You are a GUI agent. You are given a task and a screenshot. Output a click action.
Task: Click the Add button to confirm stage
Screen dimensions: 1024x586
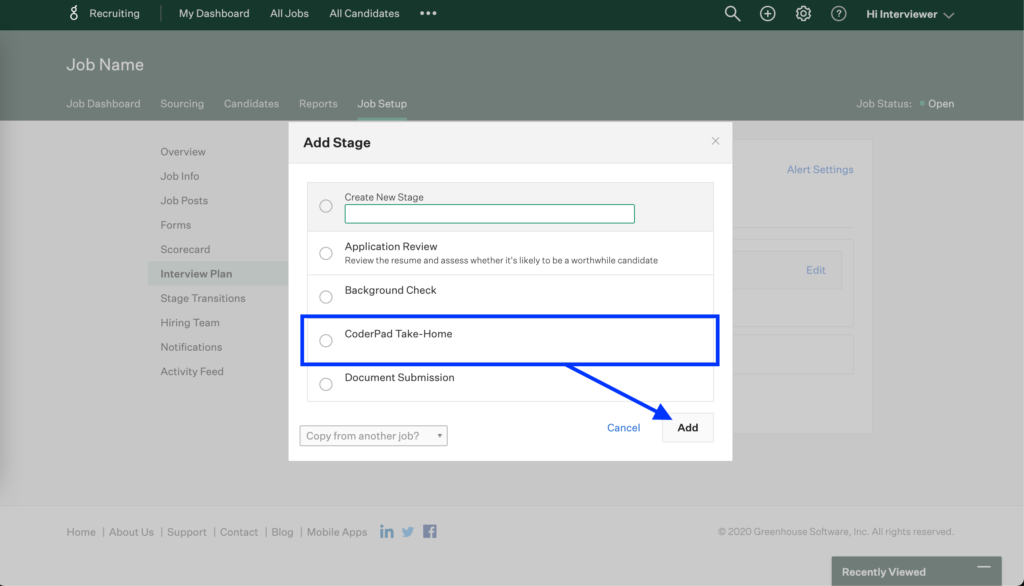pyautogui.click(x=687, y=427)
